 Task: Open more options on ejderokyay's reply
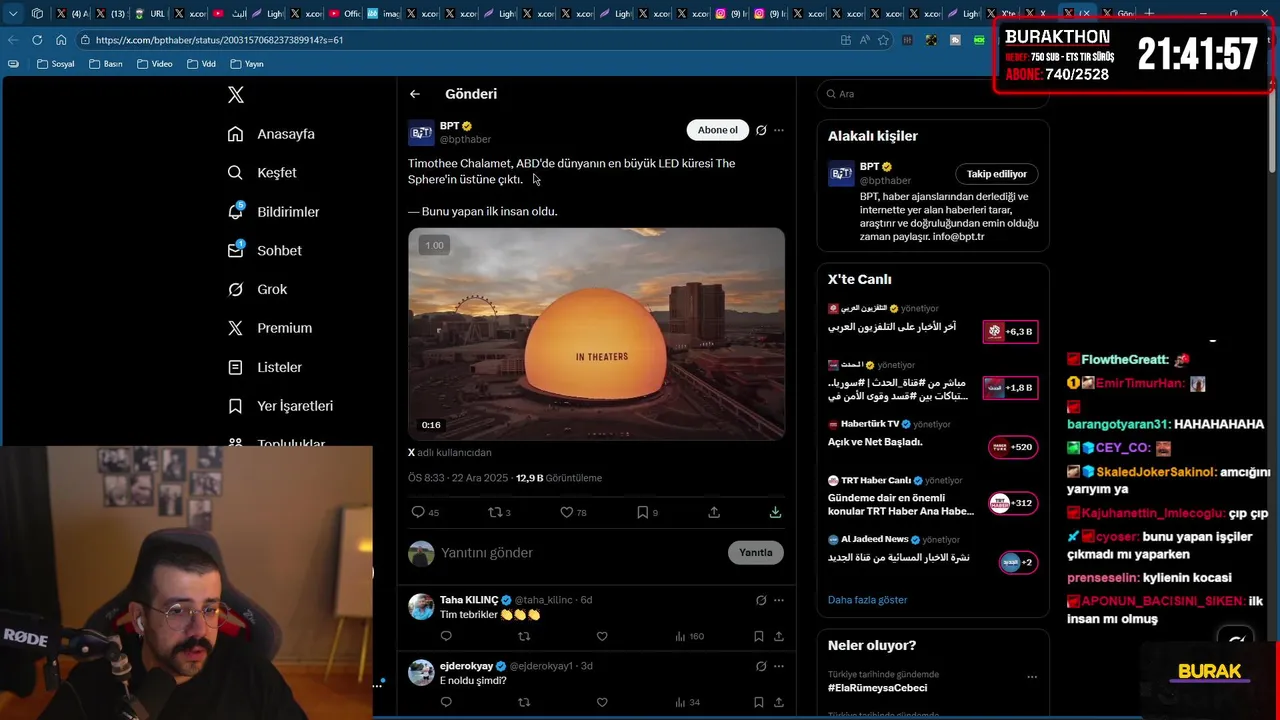[779, 666]
